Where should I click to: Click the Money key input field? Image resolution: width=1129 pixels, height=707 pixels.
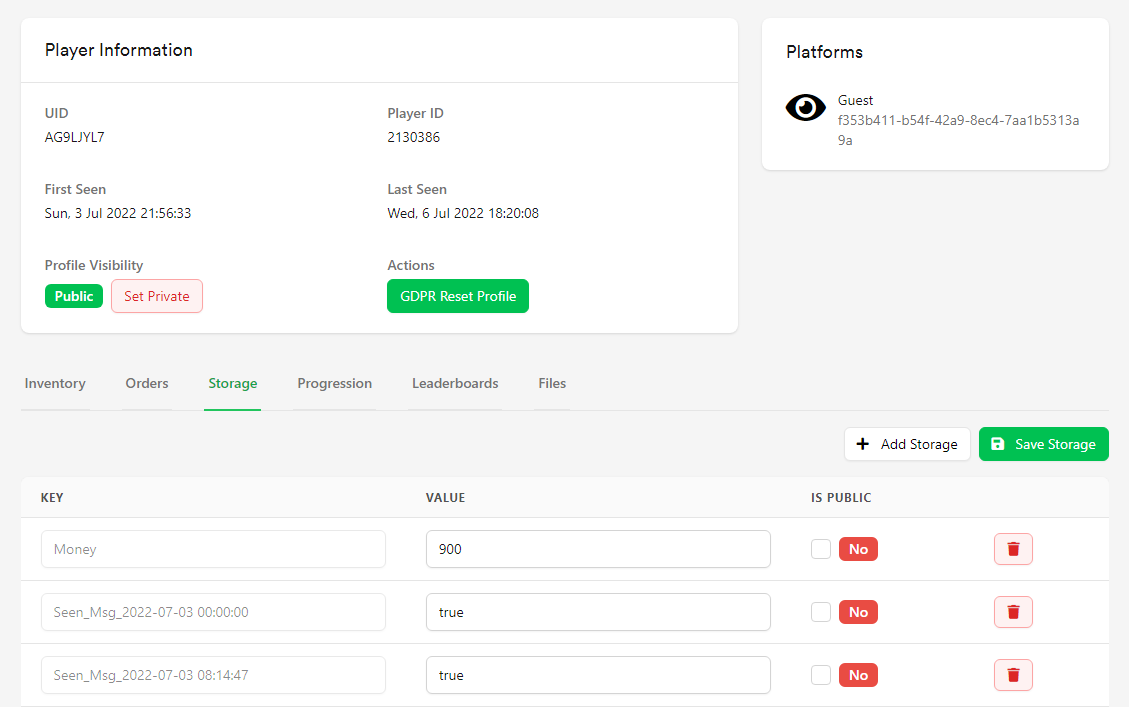(x=213, y=549)
